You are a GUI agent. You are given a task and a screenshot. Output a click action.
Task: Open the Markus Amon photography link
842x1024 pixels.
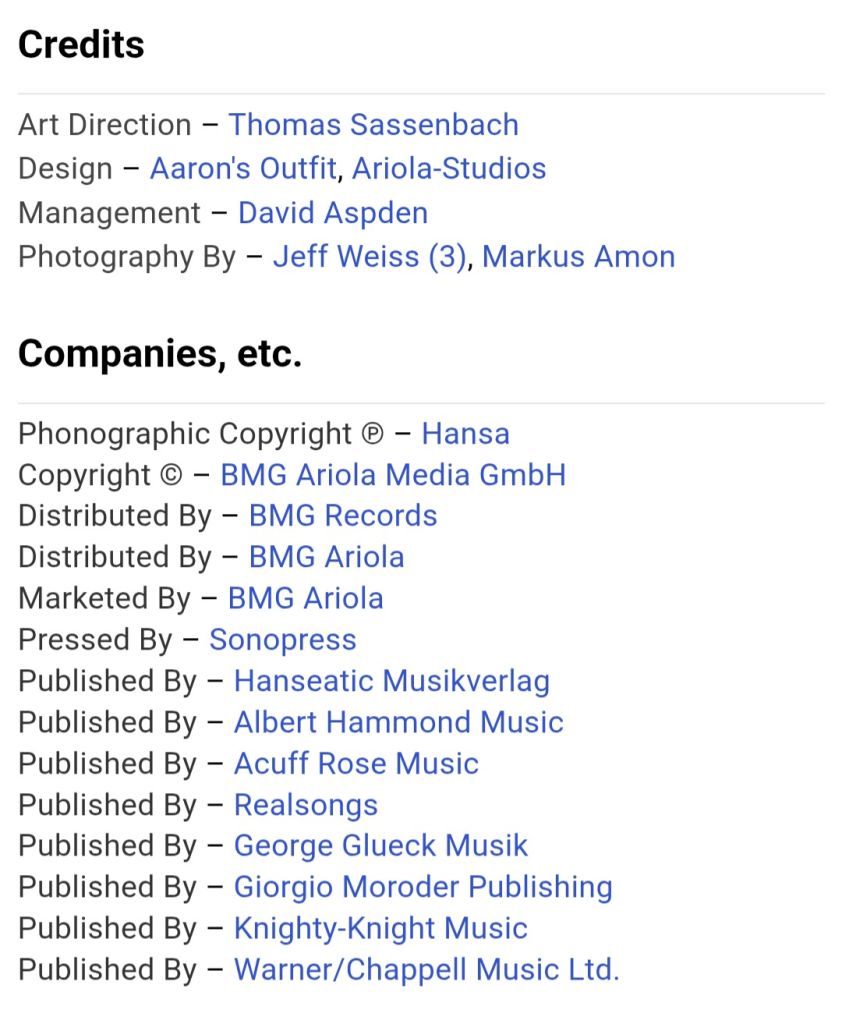[x=578, y=257]
